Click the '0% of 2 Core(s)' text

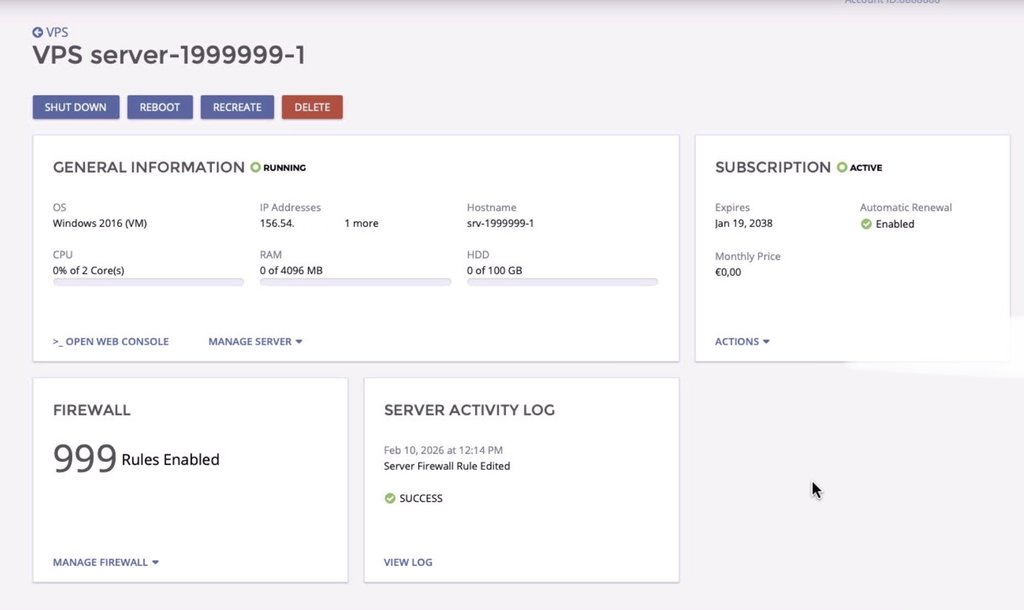[89, 270]
